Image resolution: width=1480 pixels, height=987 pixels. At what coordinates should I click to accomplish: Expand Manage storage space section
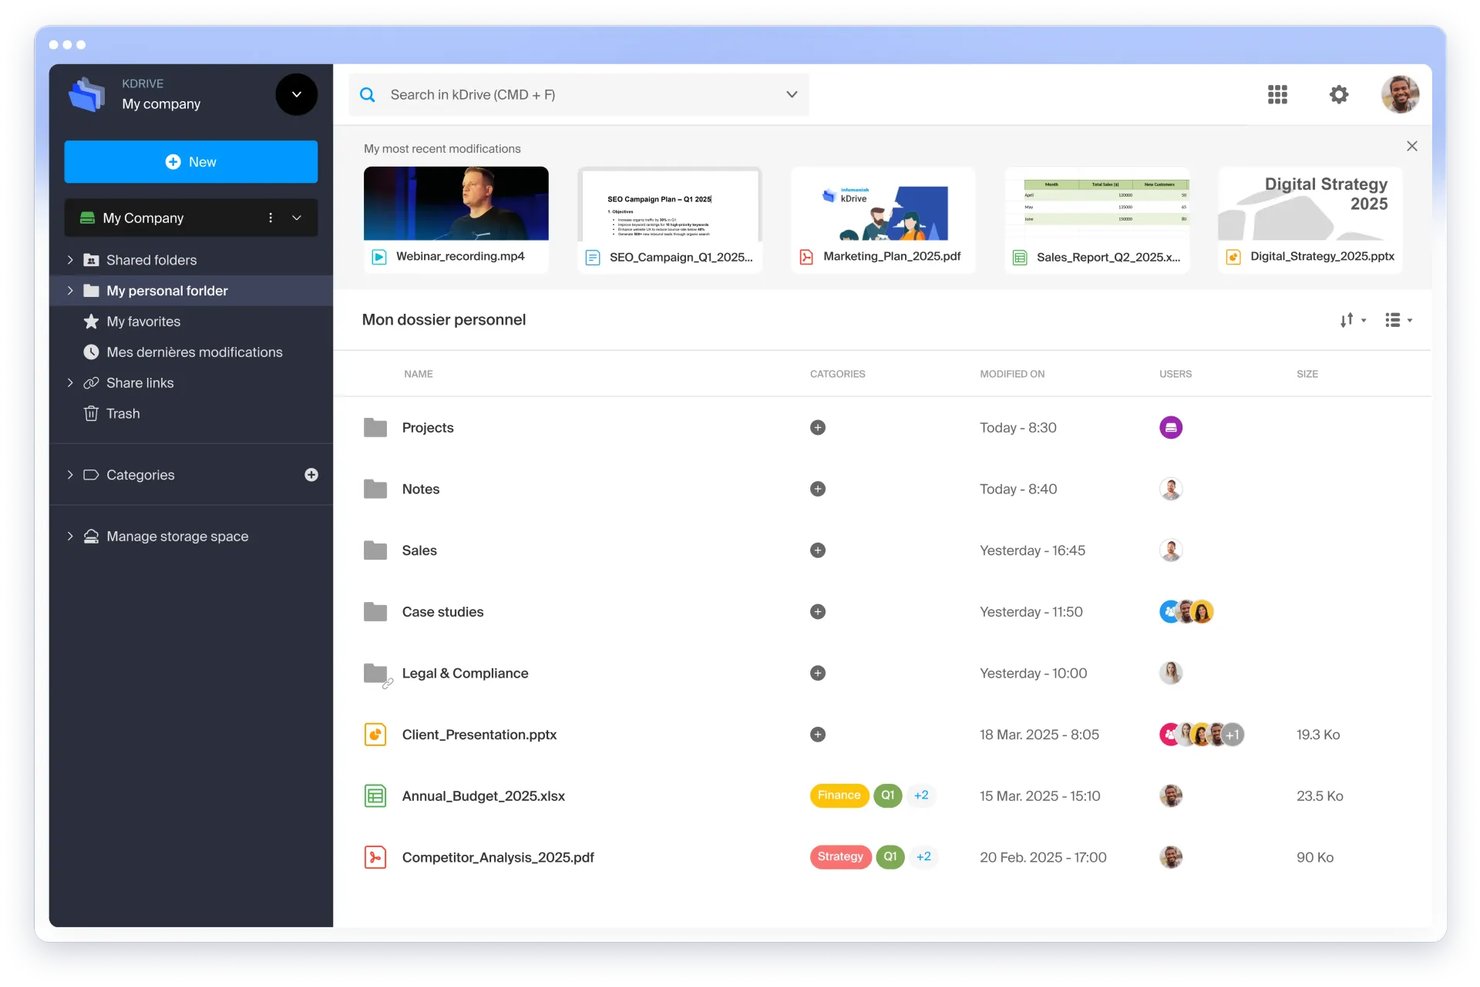tap(70, 536)
